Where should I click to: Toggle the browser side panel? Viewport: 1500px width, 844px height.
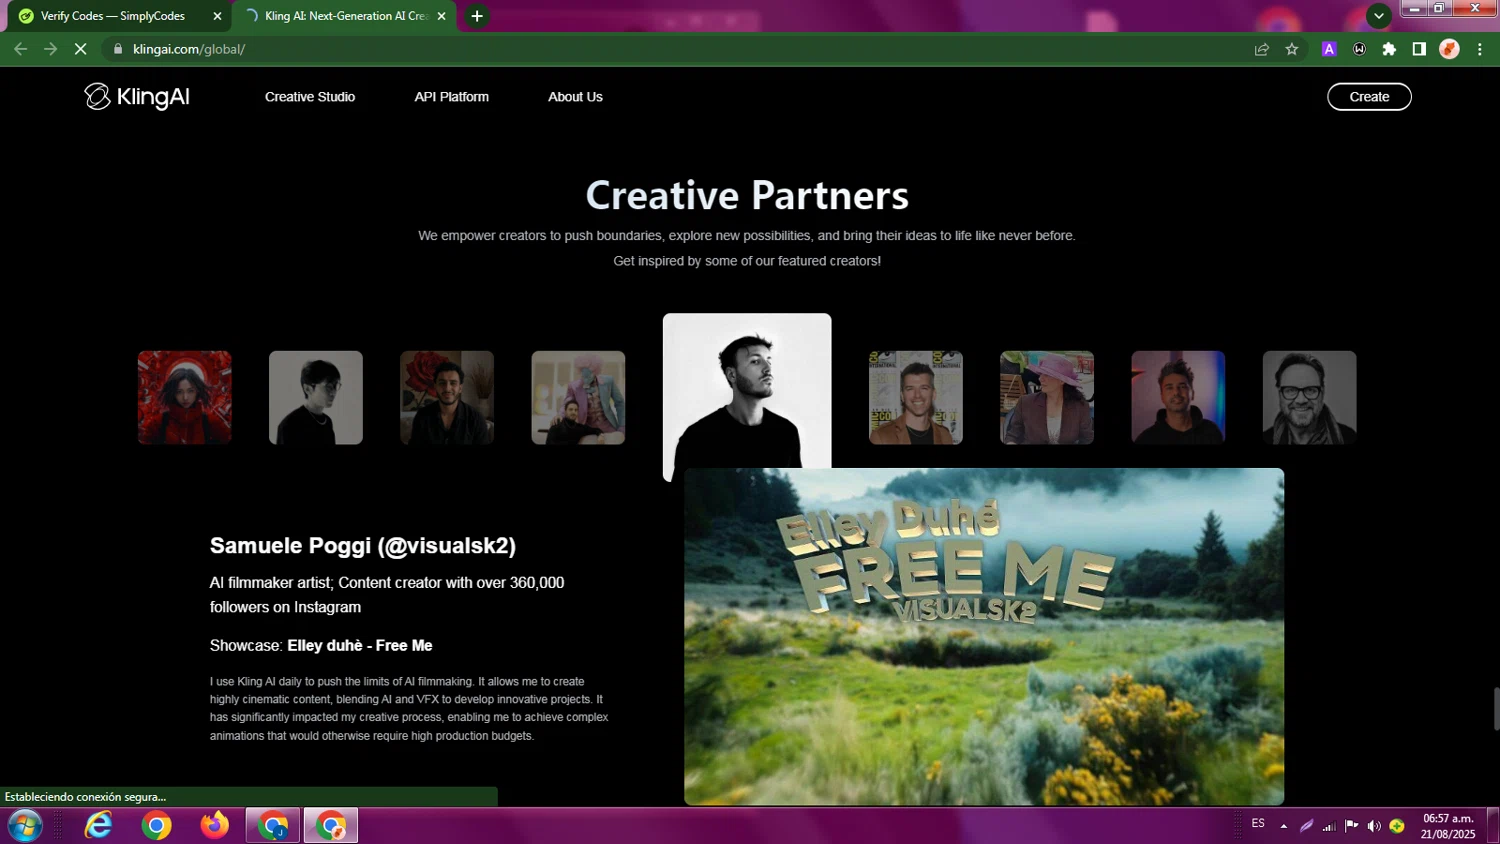[x=1419, y=49]
